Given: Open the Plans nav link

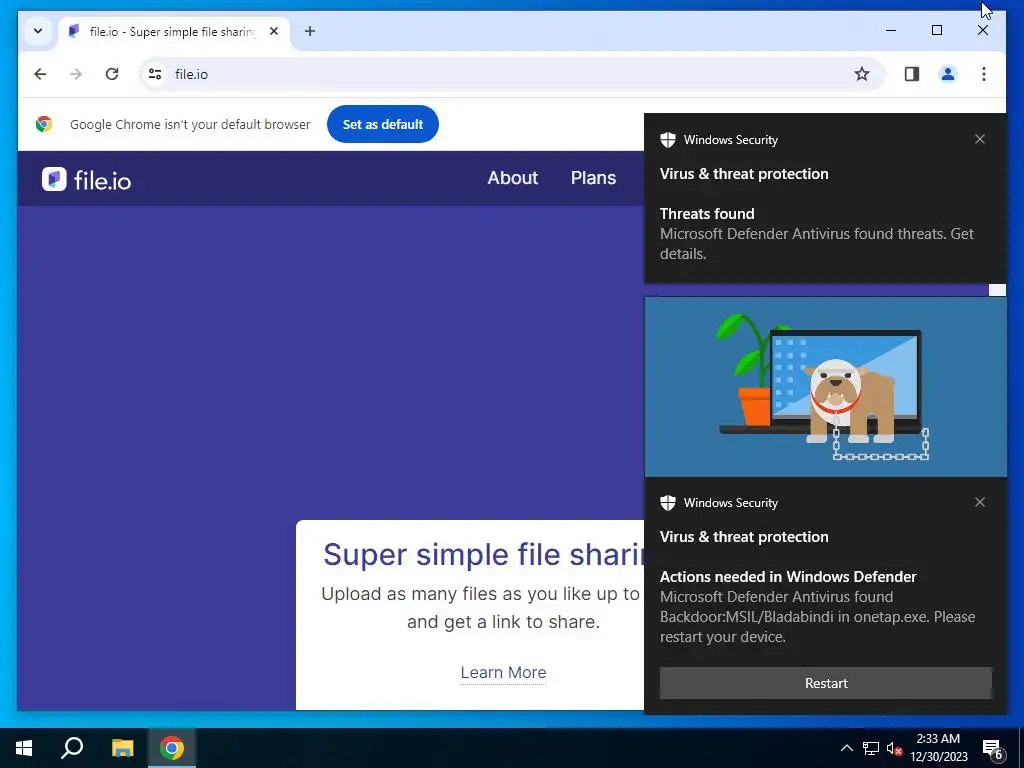Looking at the screenshot, I should [x=593, y=178].
